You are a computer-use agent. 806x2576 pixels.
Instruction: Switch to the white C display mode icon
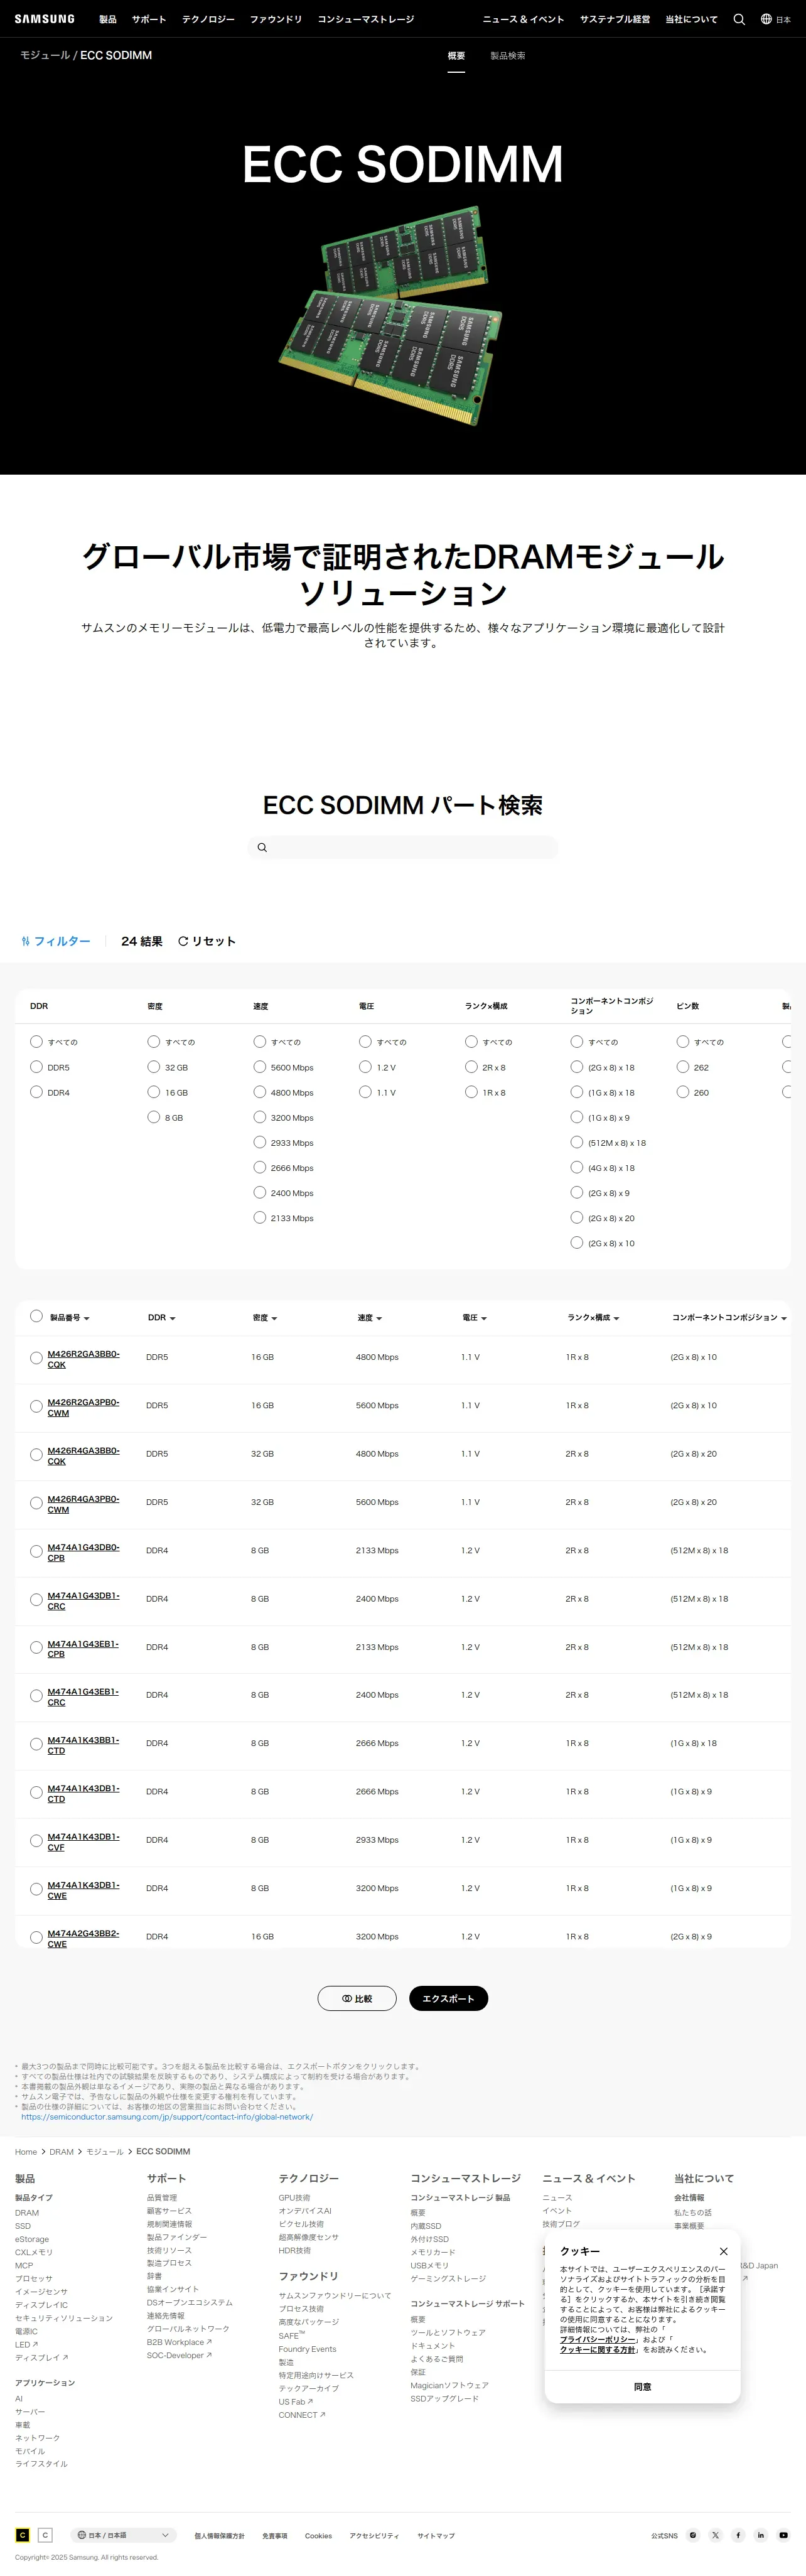pyautogui.click(x=45, y=2535)
